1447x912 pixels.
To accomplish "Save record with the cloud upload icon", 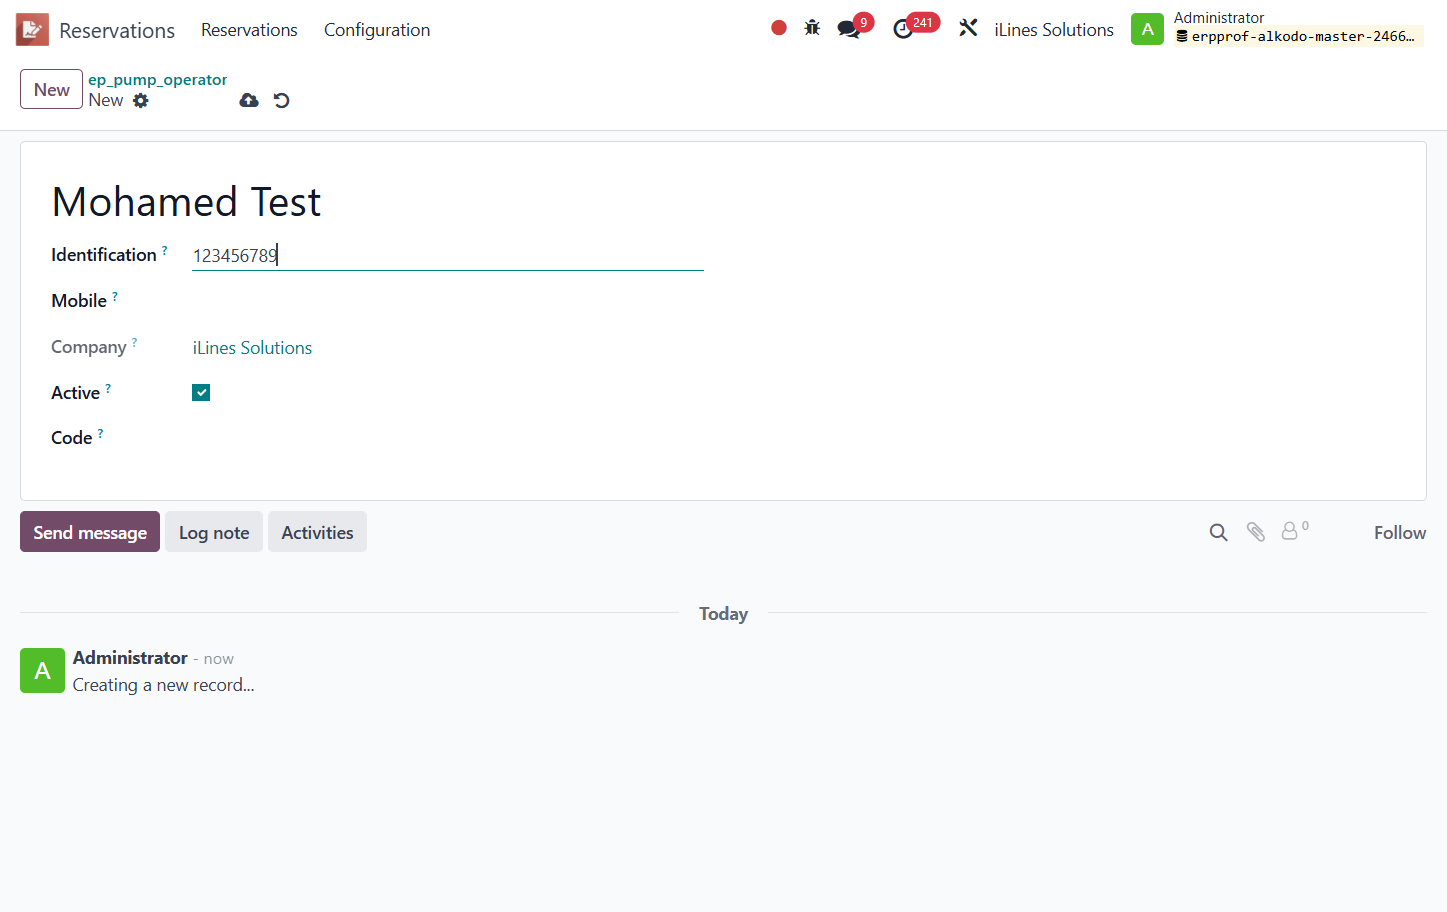I will click(x=249, y=100).
